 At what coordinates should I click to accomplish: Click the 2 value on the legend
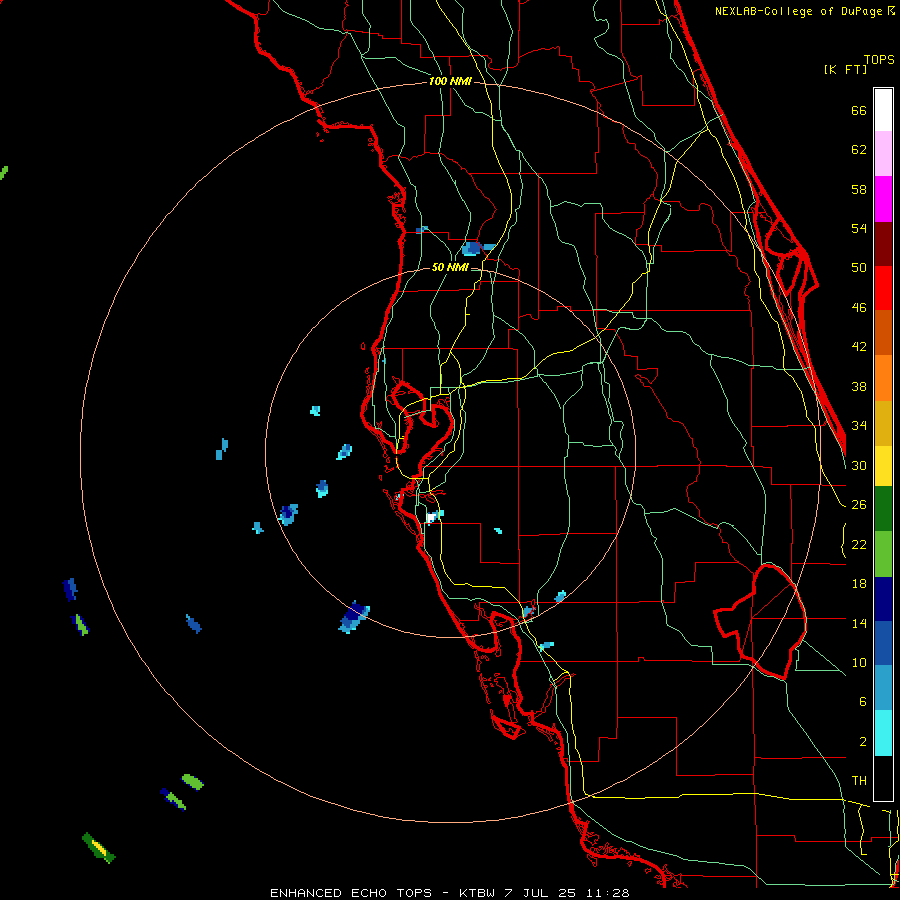click(x=863, y=742)
